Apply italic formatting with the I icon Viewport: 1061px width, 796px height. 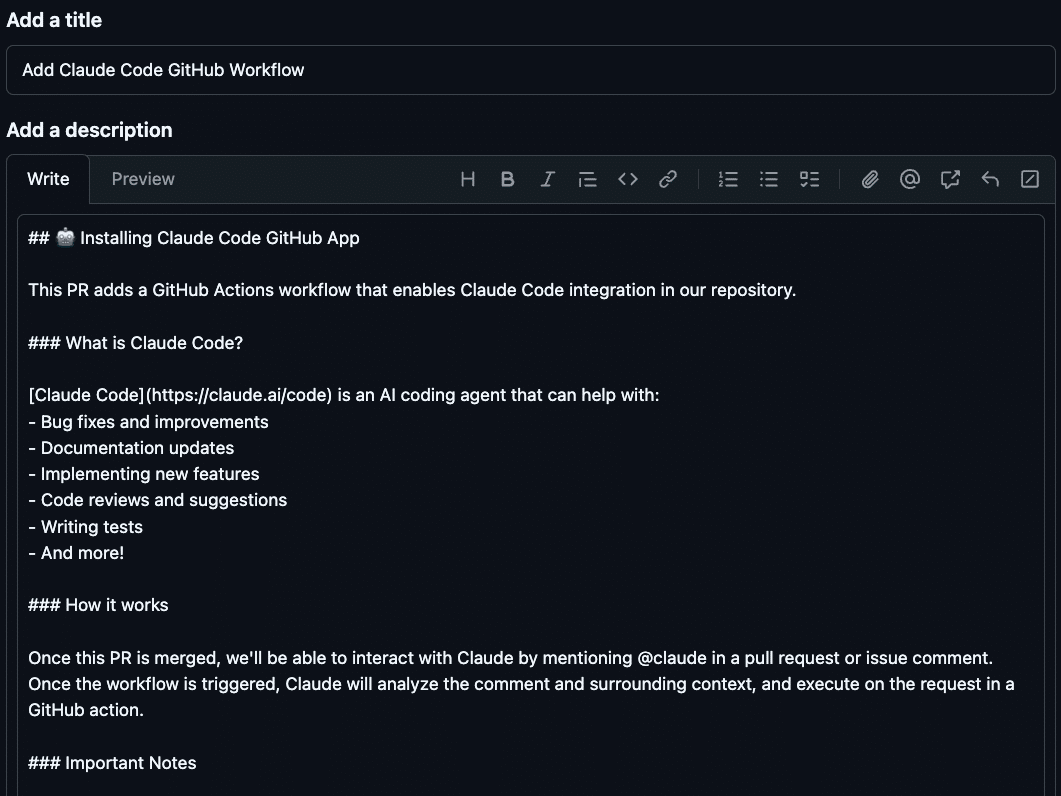click(x=547, y=179)
